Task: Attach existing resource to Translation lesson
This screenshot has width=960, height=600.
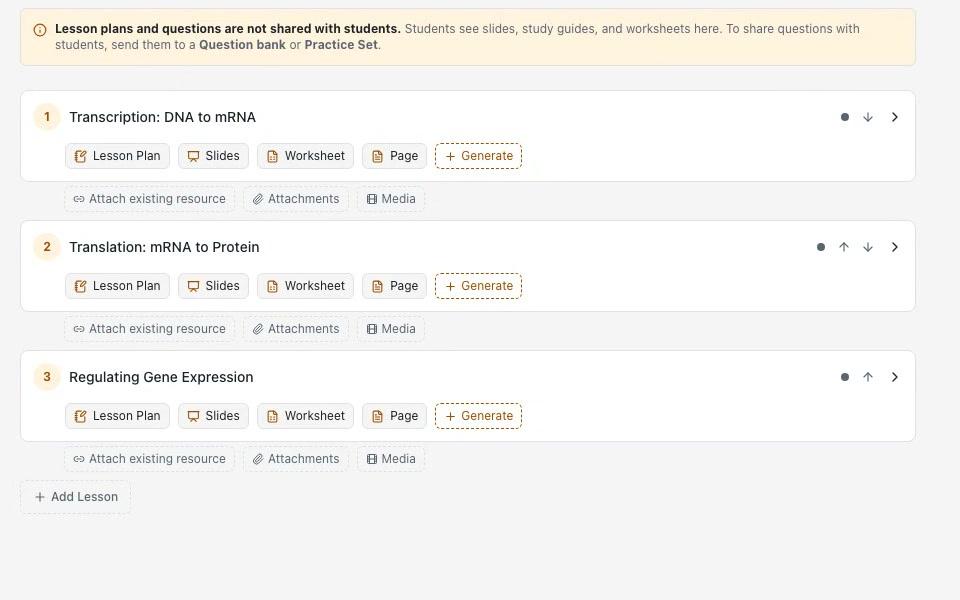Action: 150,329
